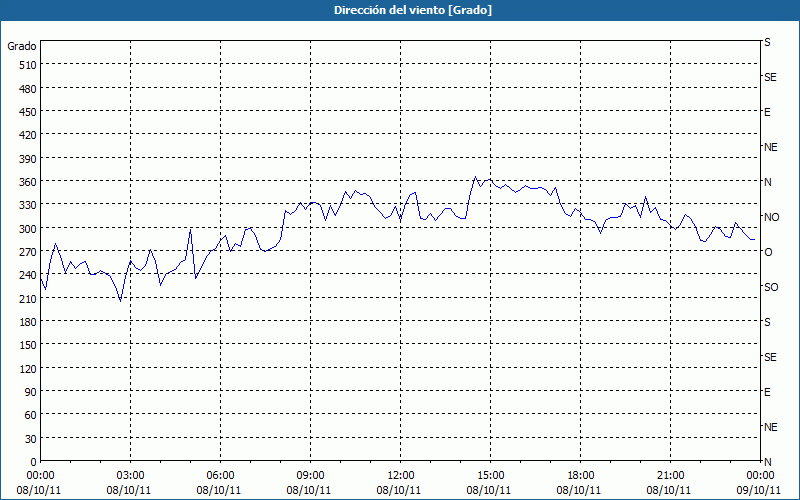Click the wind direction line peak near 15:00
Viewport: 800px width, 500px height.
[476, 177]
